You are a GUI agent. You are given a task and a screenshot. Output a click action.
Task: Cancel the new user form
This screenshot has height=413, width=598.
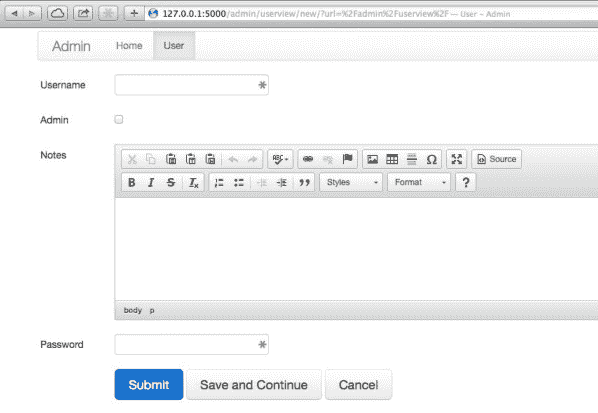coord(358,384)
